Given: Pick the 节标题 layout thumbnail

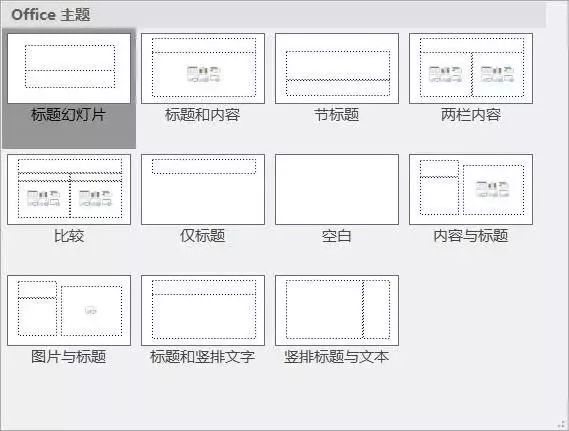Looking at the screenshot, I should 337,69.
